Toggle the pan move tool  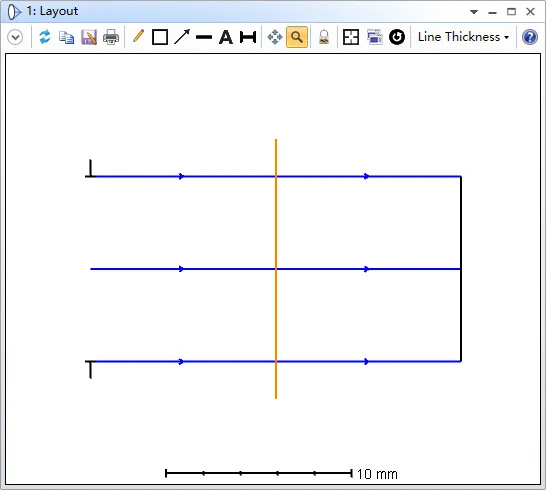[x=275, y=37]
